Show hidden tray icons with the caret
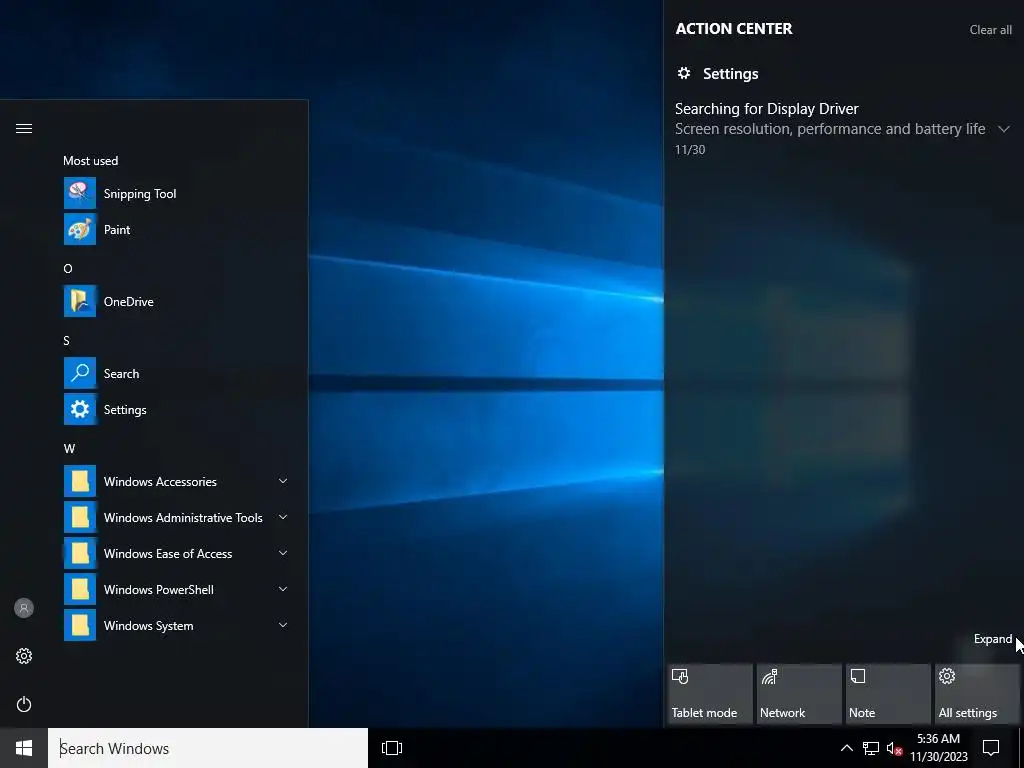This screenshot has height=768, width=1024. coord(846,748)
